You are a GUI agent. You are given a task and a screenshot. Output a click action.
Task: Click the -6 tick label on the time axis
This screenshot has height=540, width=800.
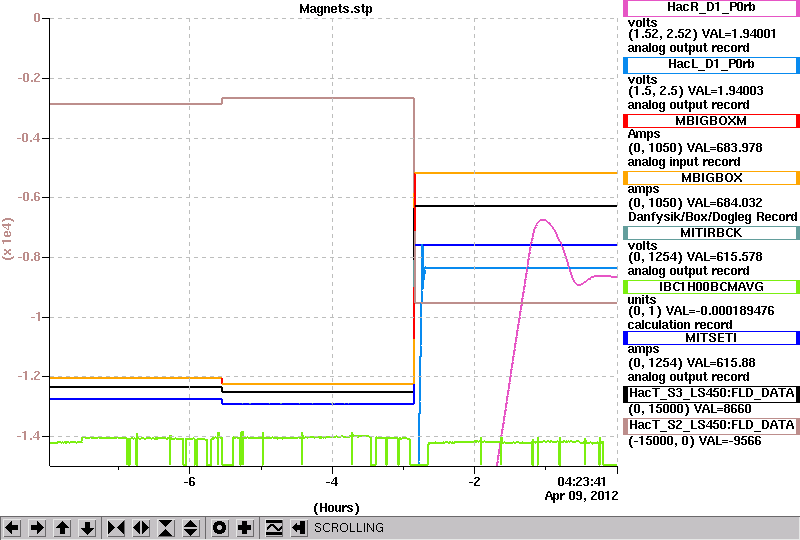point(189,482)
